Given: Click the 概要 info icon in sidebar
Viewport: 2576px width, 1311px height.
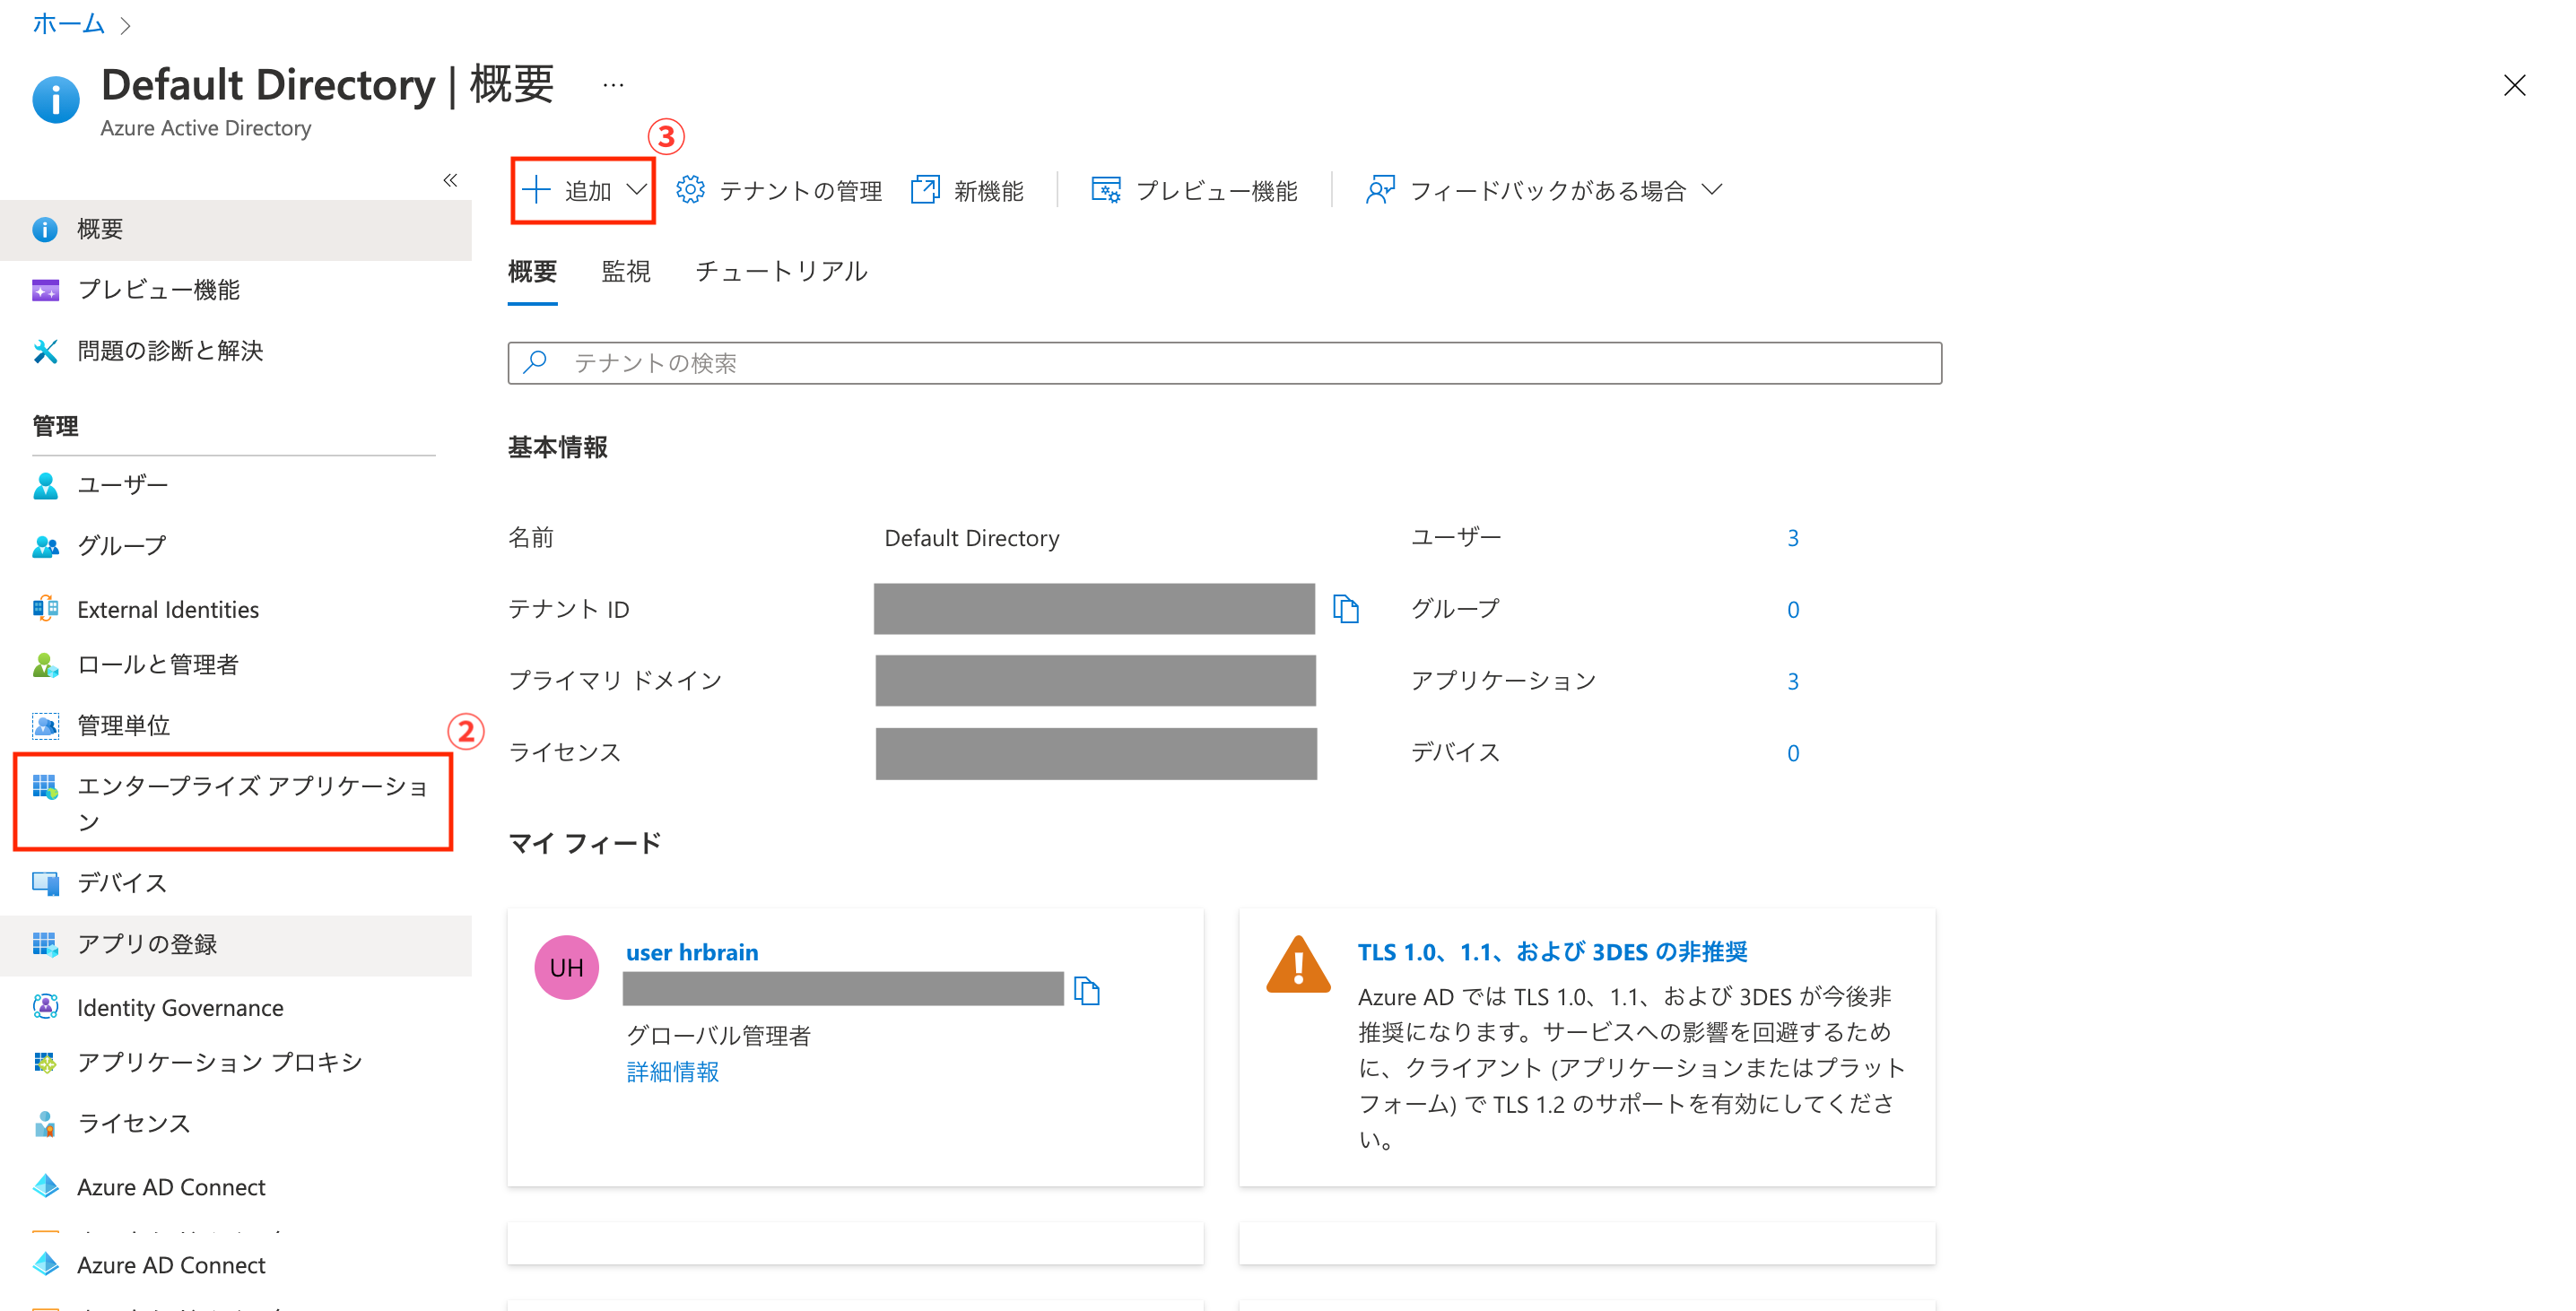Looking at the screenshot, I should tap(45, 230).
